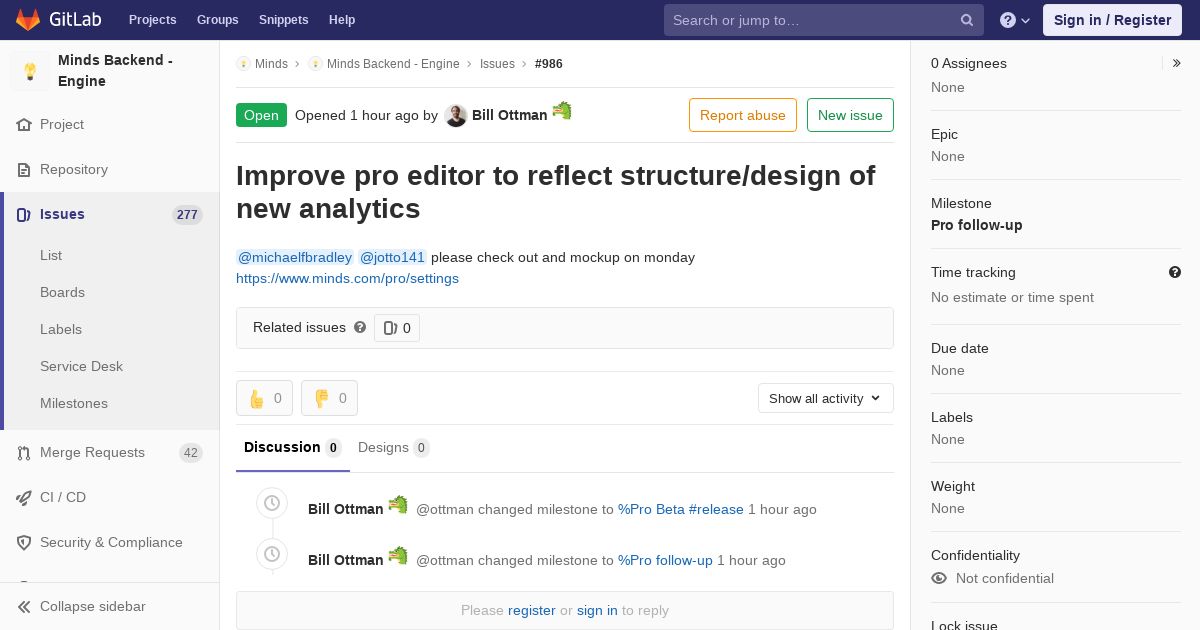Click the Security & Compliance shield icon
The width and height of the screenshot is (1200, 630).
24,543
